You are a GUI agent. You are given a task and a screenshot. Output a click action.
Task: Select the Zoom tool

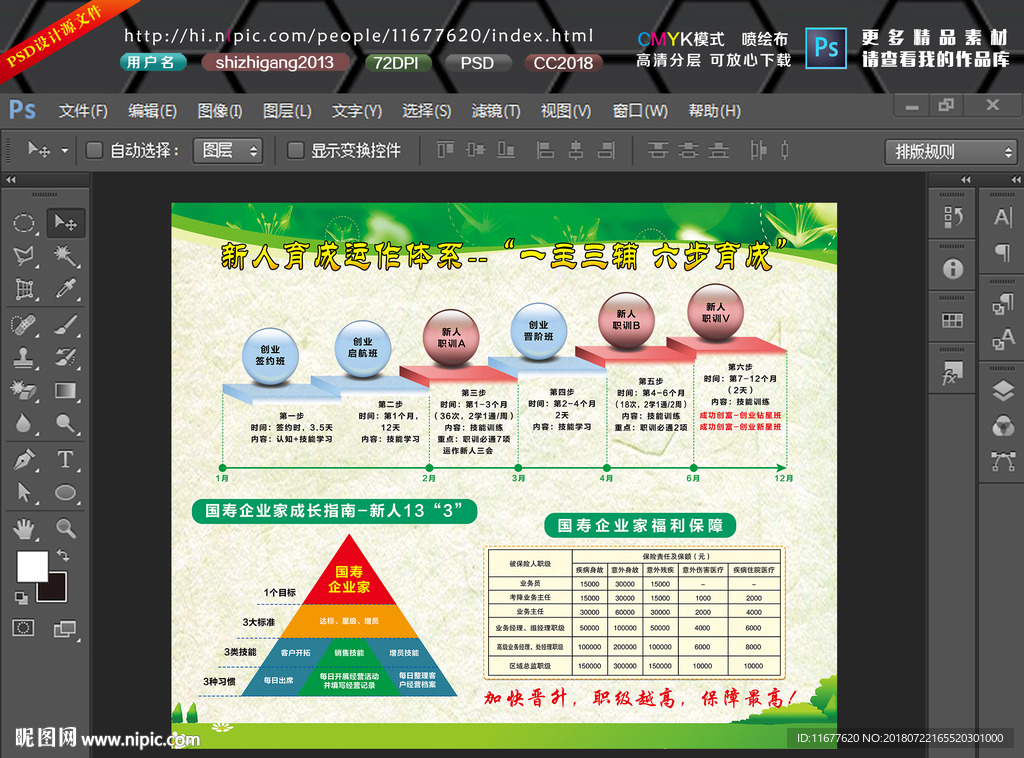65,528
